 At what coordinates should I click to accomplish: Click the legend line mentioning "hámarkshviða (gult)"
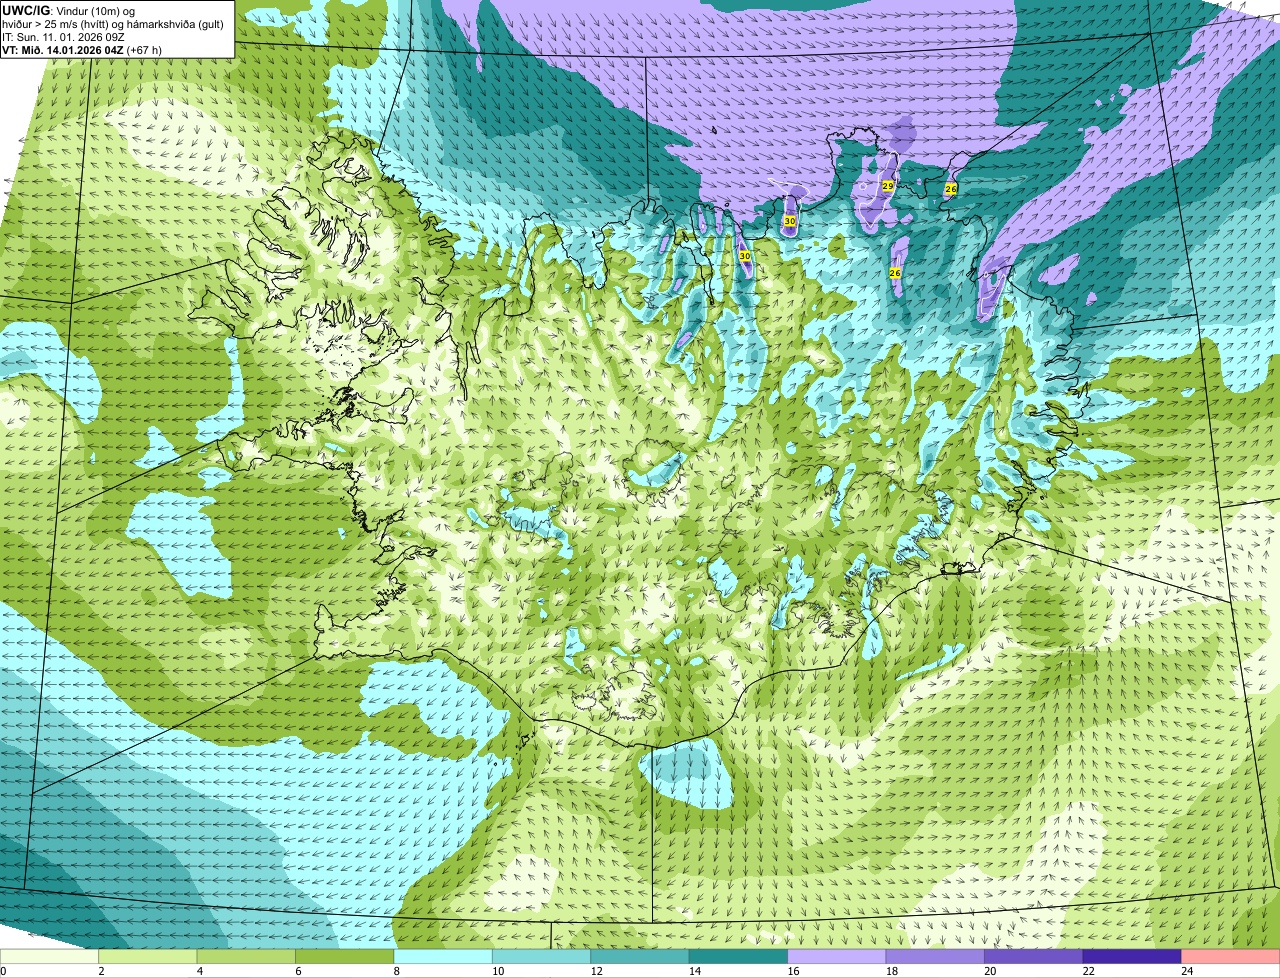(113, 23)
